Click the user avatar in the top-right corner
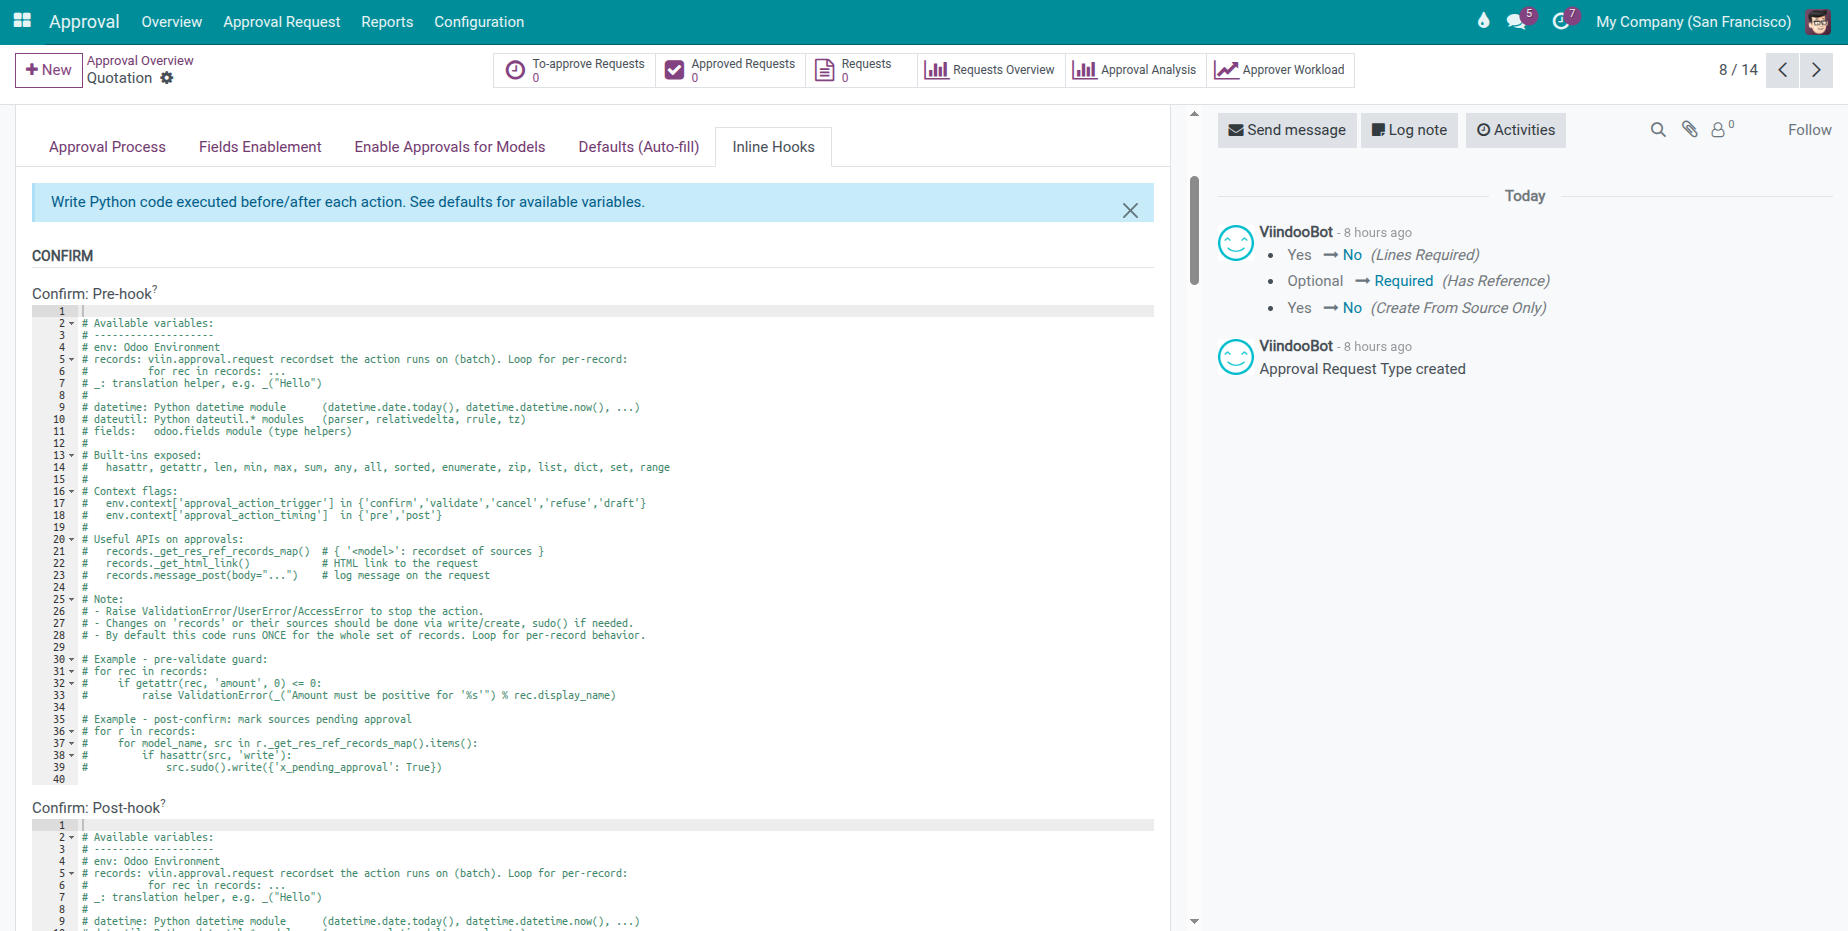The height and width of the screenshot is (931, 1848). pyautogui.click(x=1818, y=21)
